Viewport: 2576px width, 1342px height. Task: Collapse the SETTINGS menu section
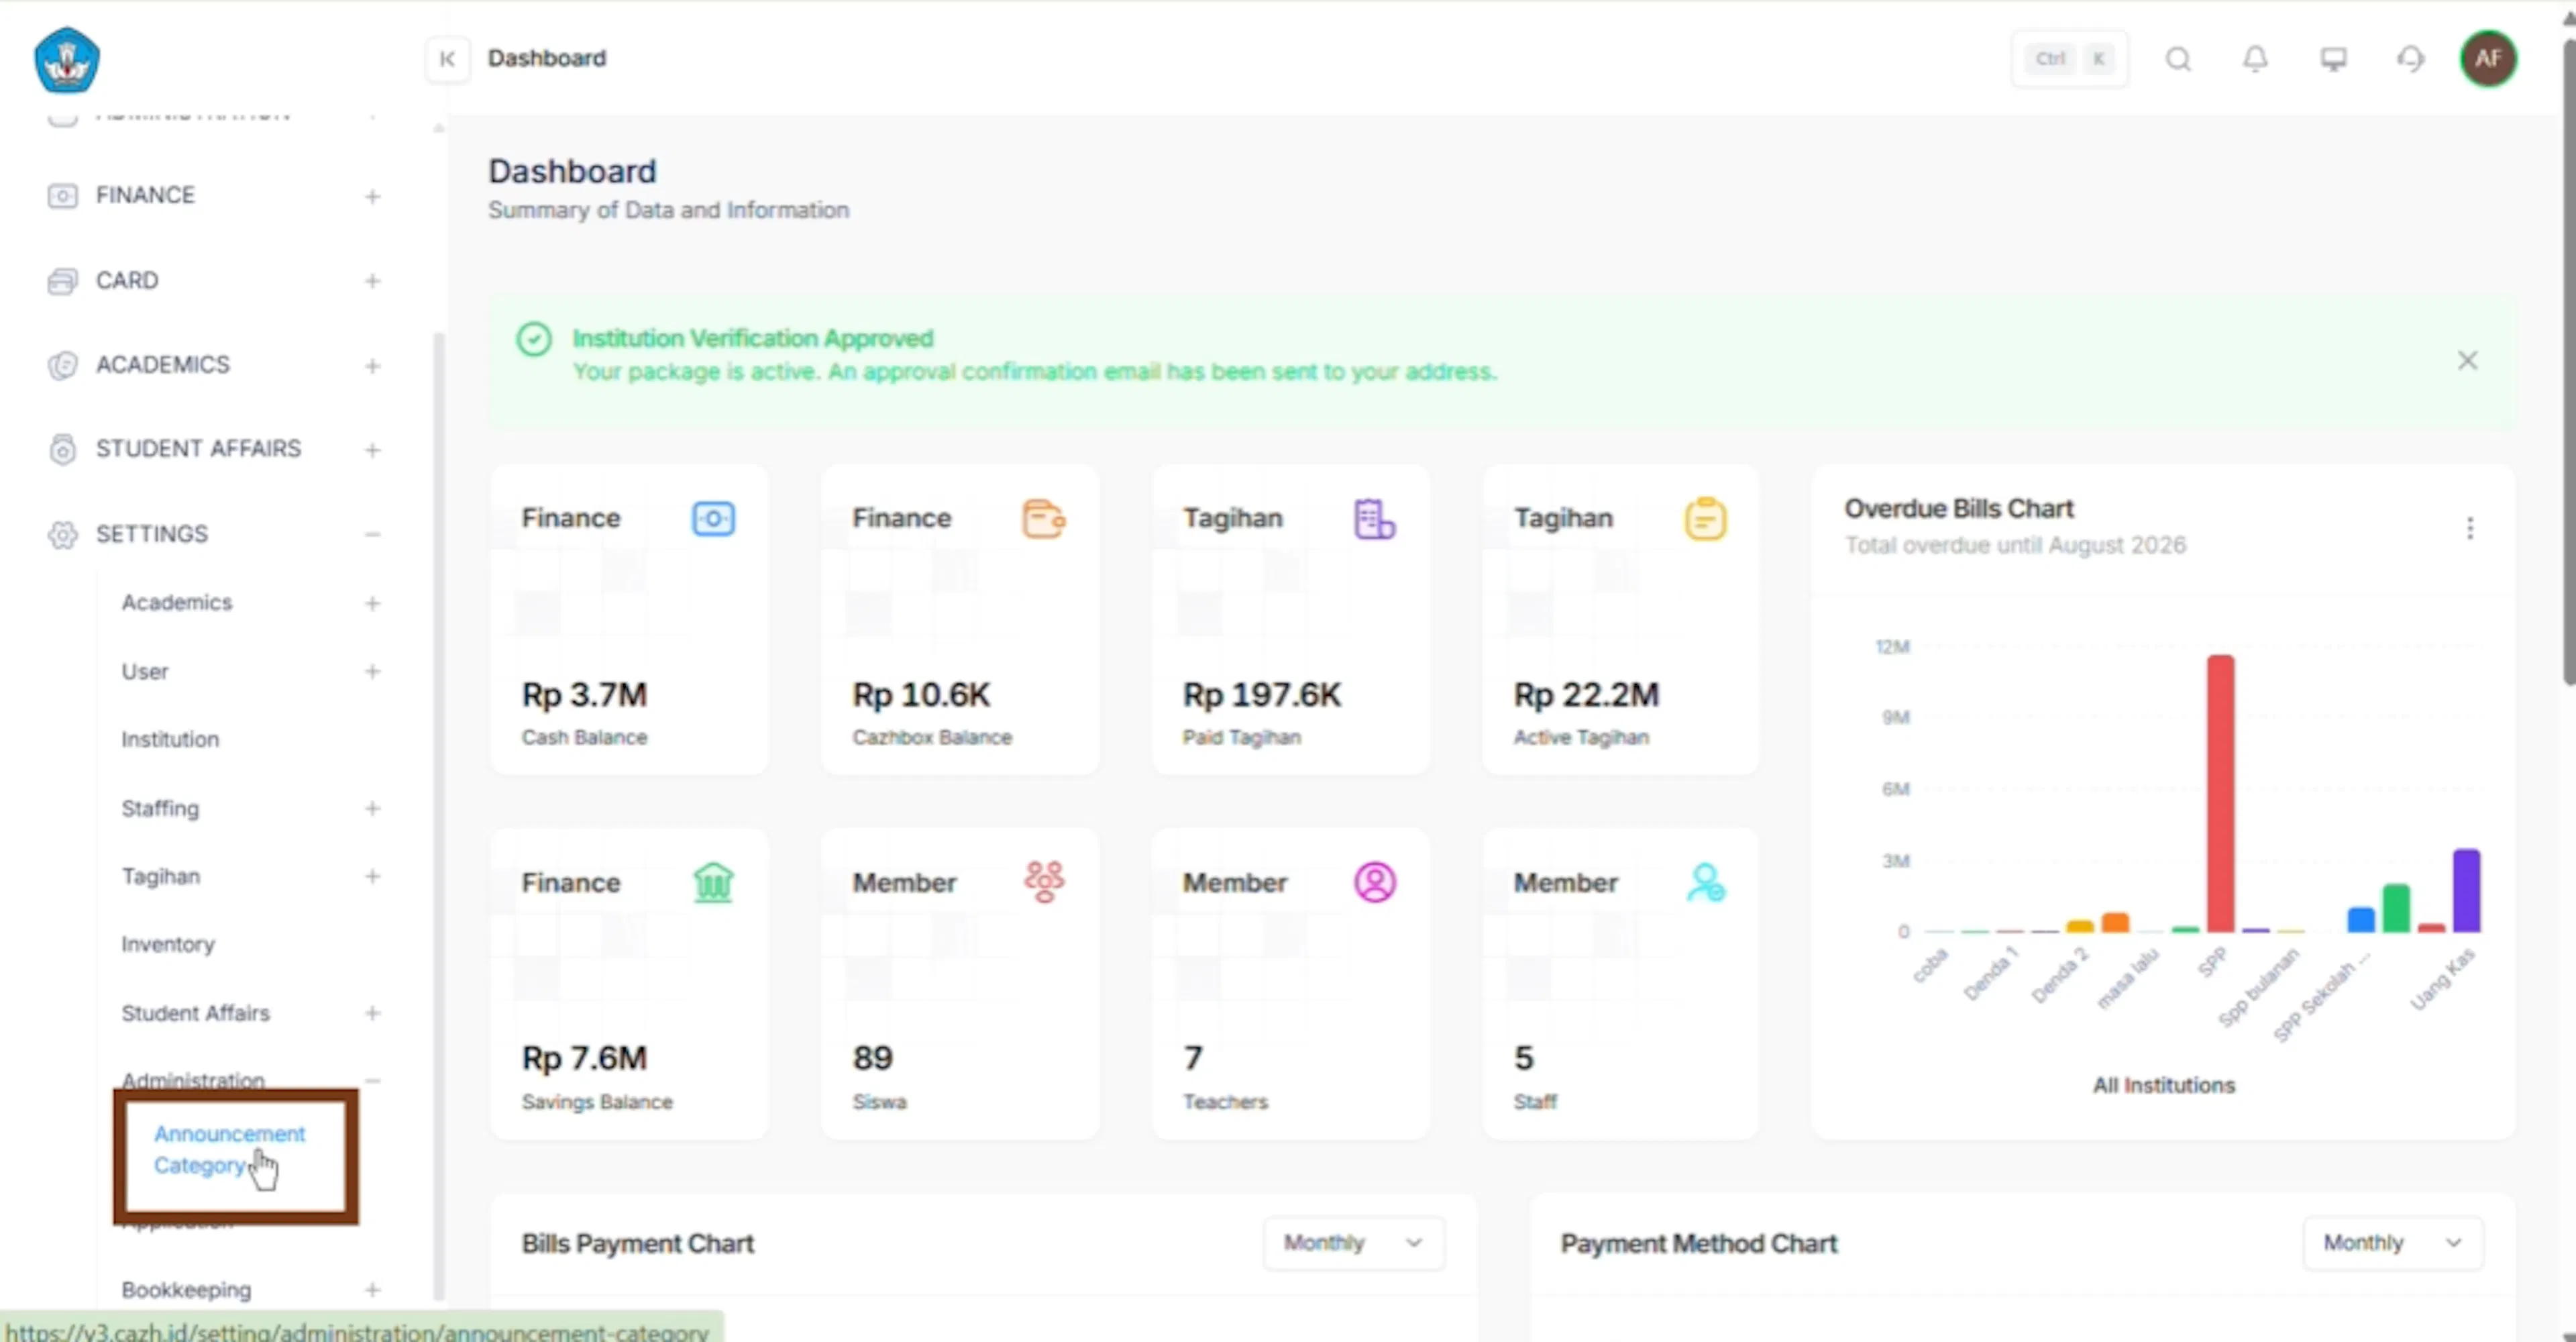click(372, 534)
